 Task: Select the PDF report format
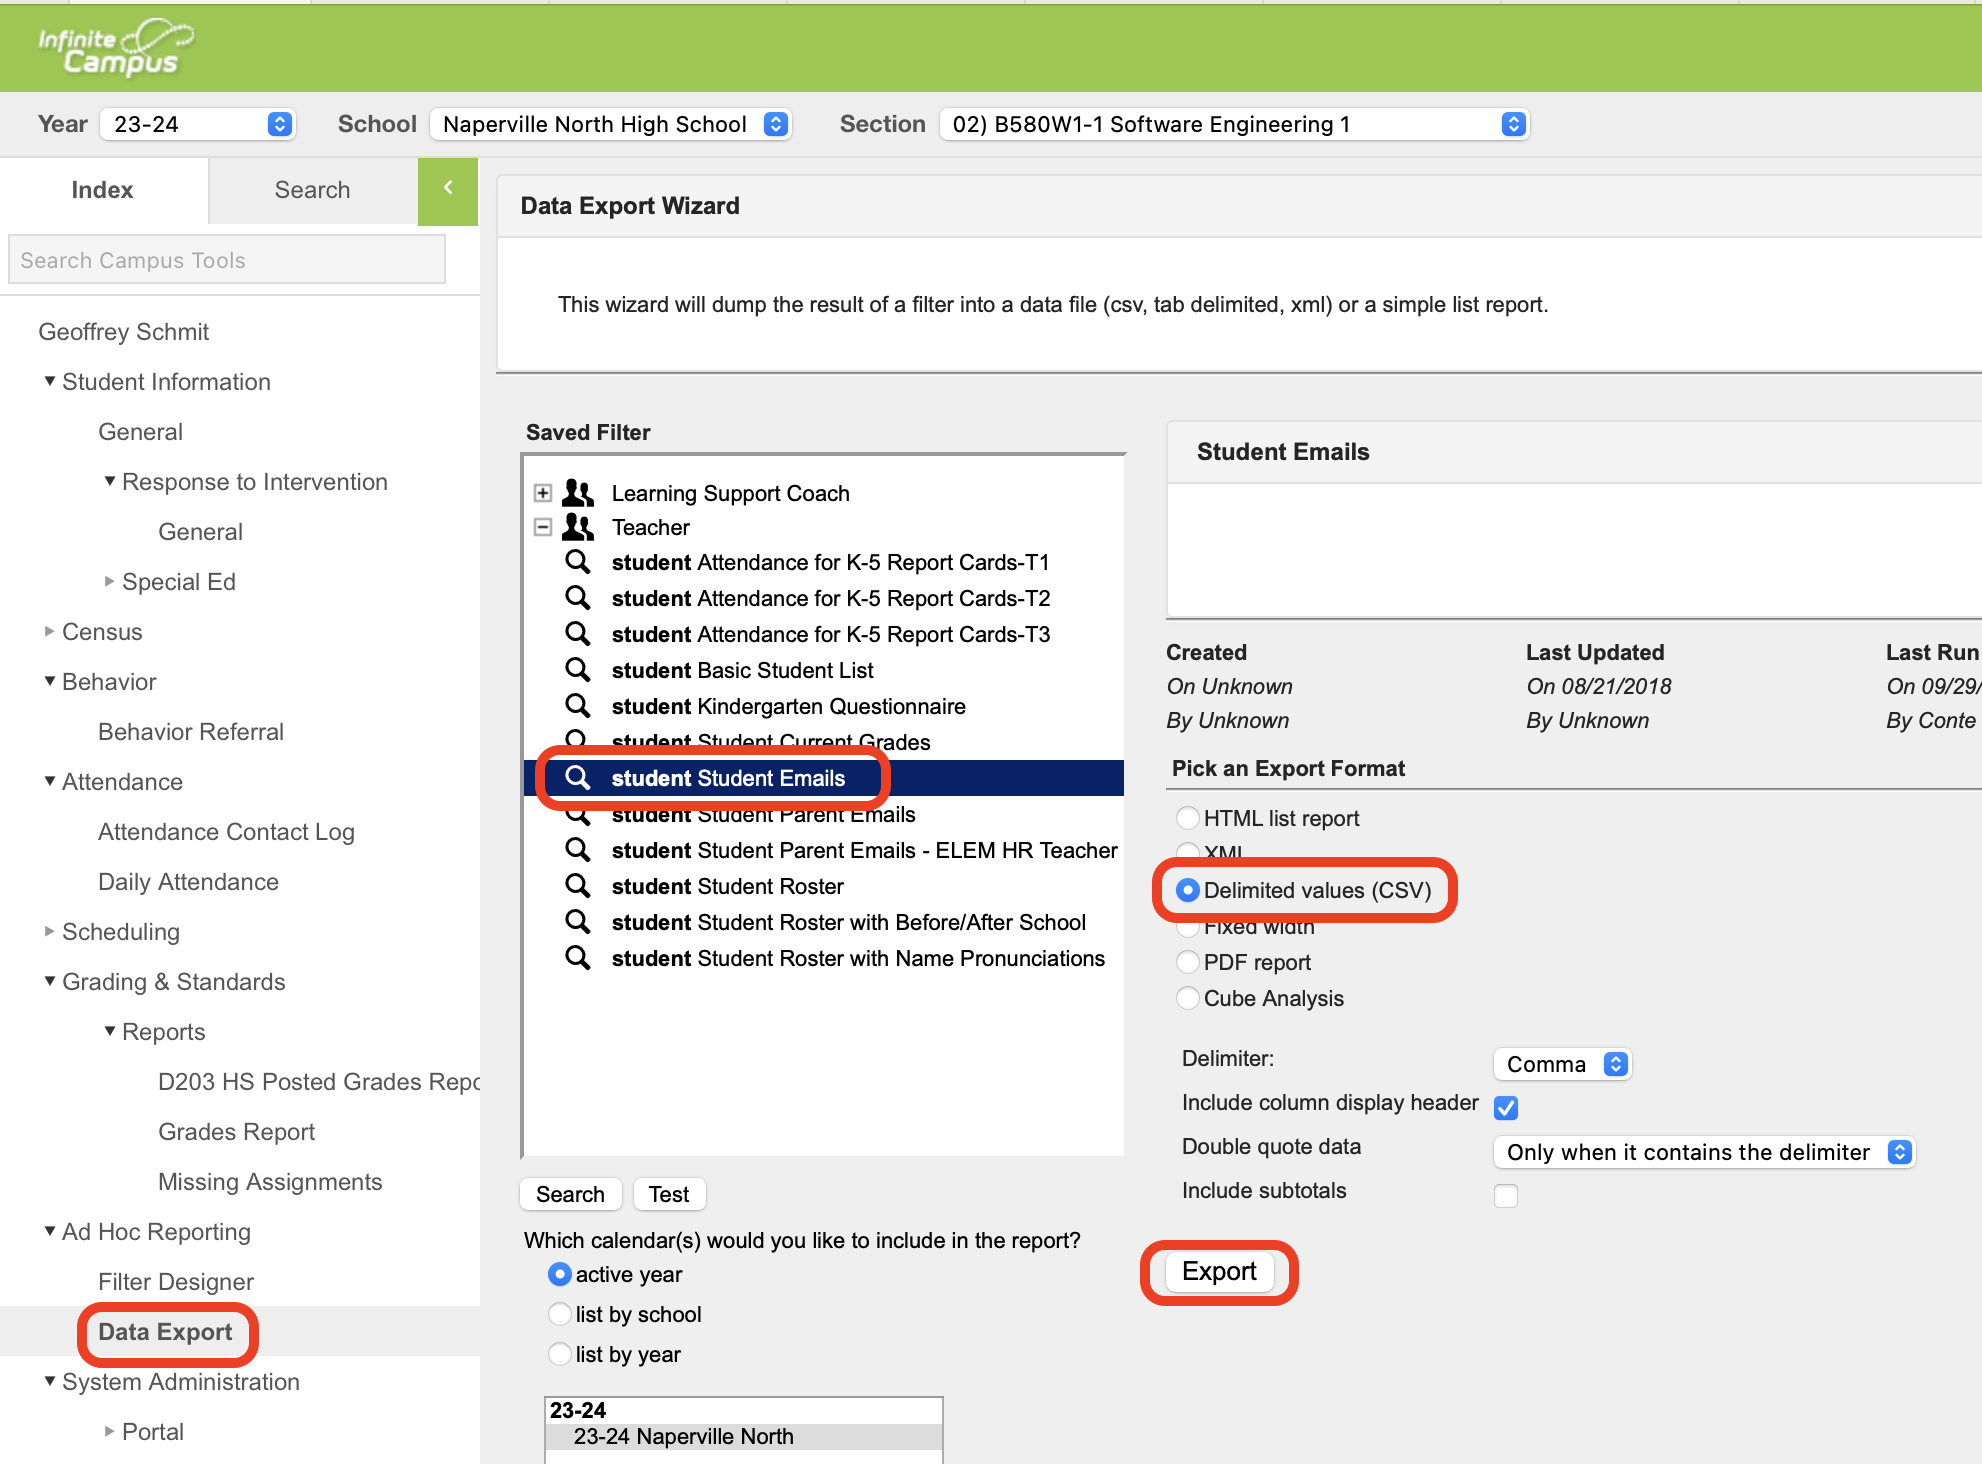click(x=1187, y=962)
